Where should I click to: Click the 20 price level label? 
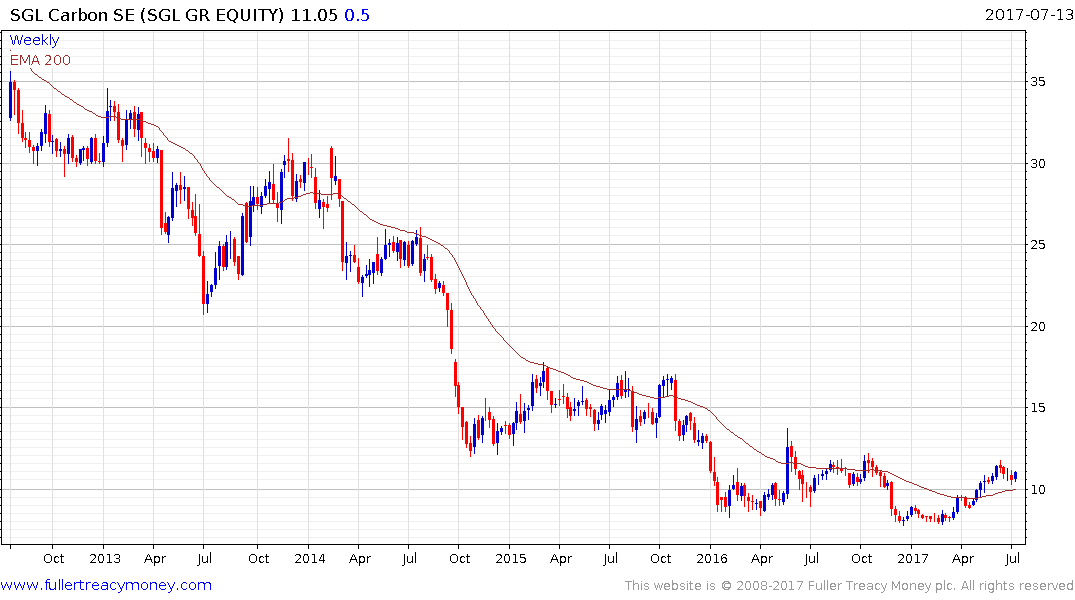tap(1038, 326)
